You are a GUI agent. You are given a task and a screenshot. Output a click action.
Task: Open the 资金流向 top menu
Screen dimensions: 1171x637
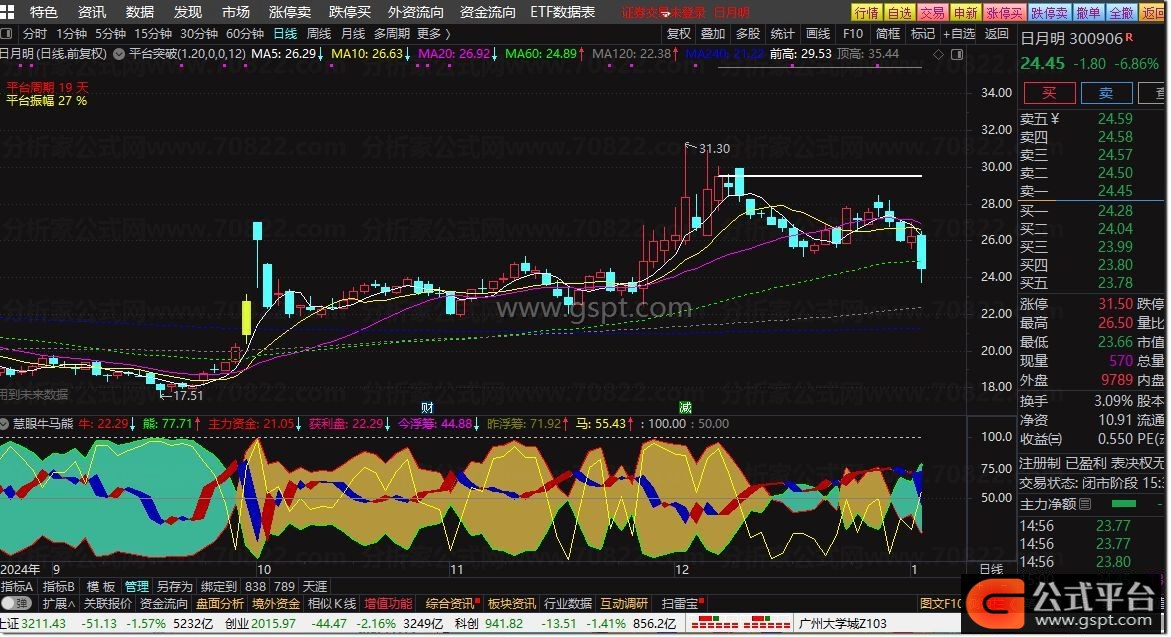tap(487, 12)
